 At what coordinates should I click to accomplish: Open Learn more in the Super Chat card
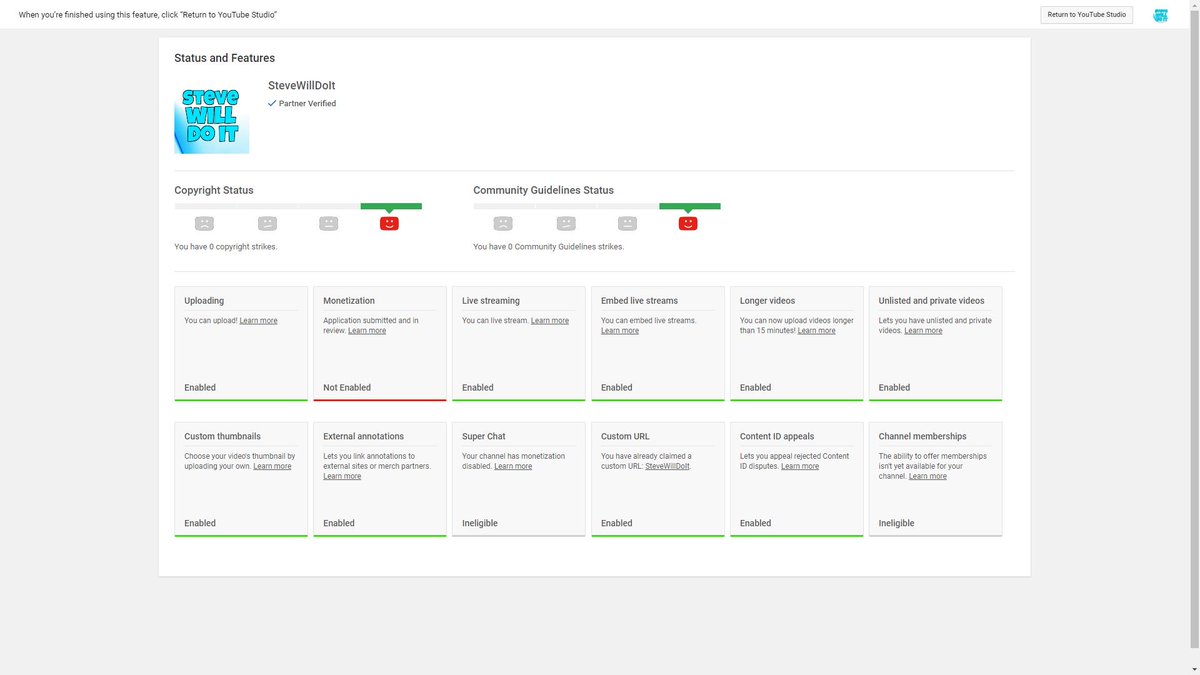(513, 467)
